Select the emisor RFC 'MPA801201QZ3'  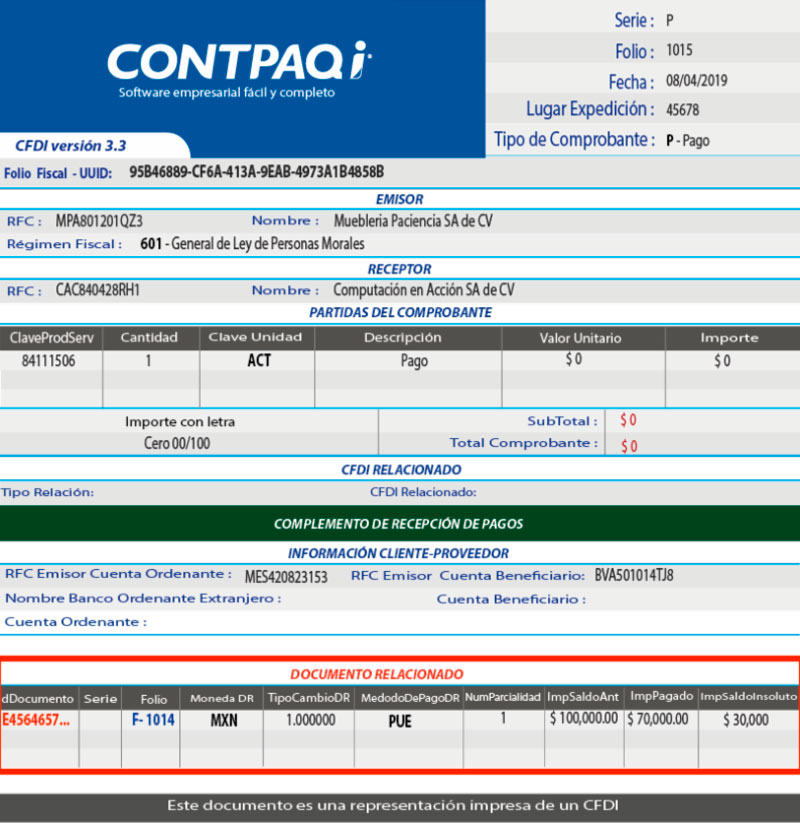99,221
